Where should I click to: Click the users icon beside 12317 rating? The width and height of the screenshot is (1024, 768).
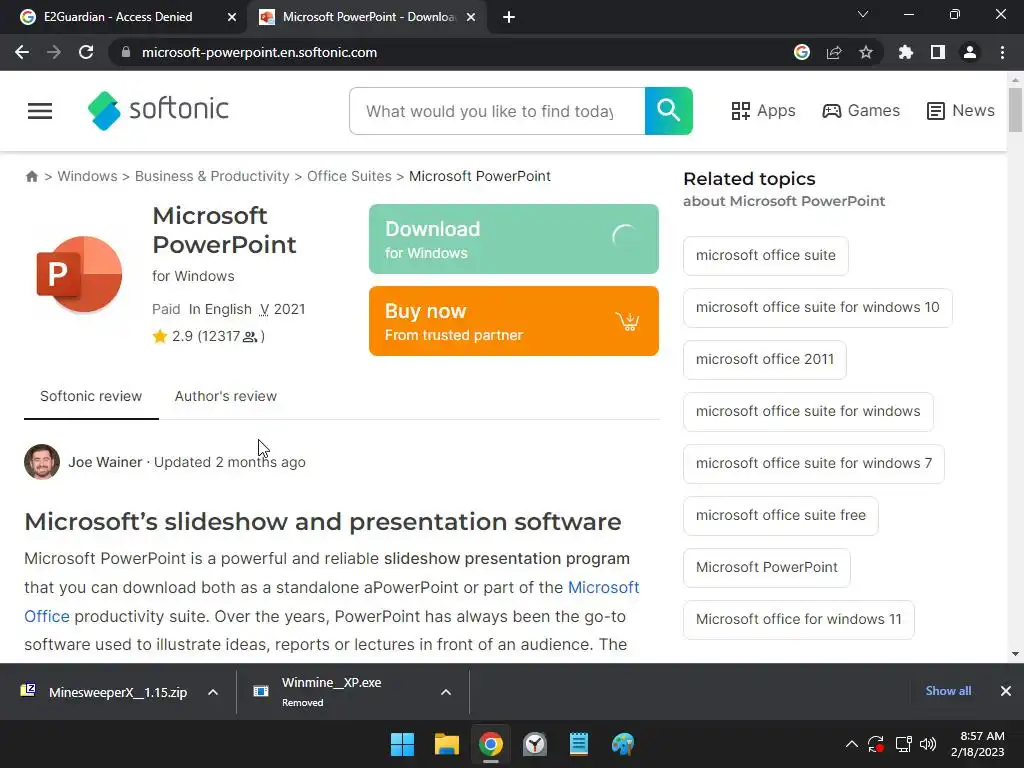pos(249,337)
